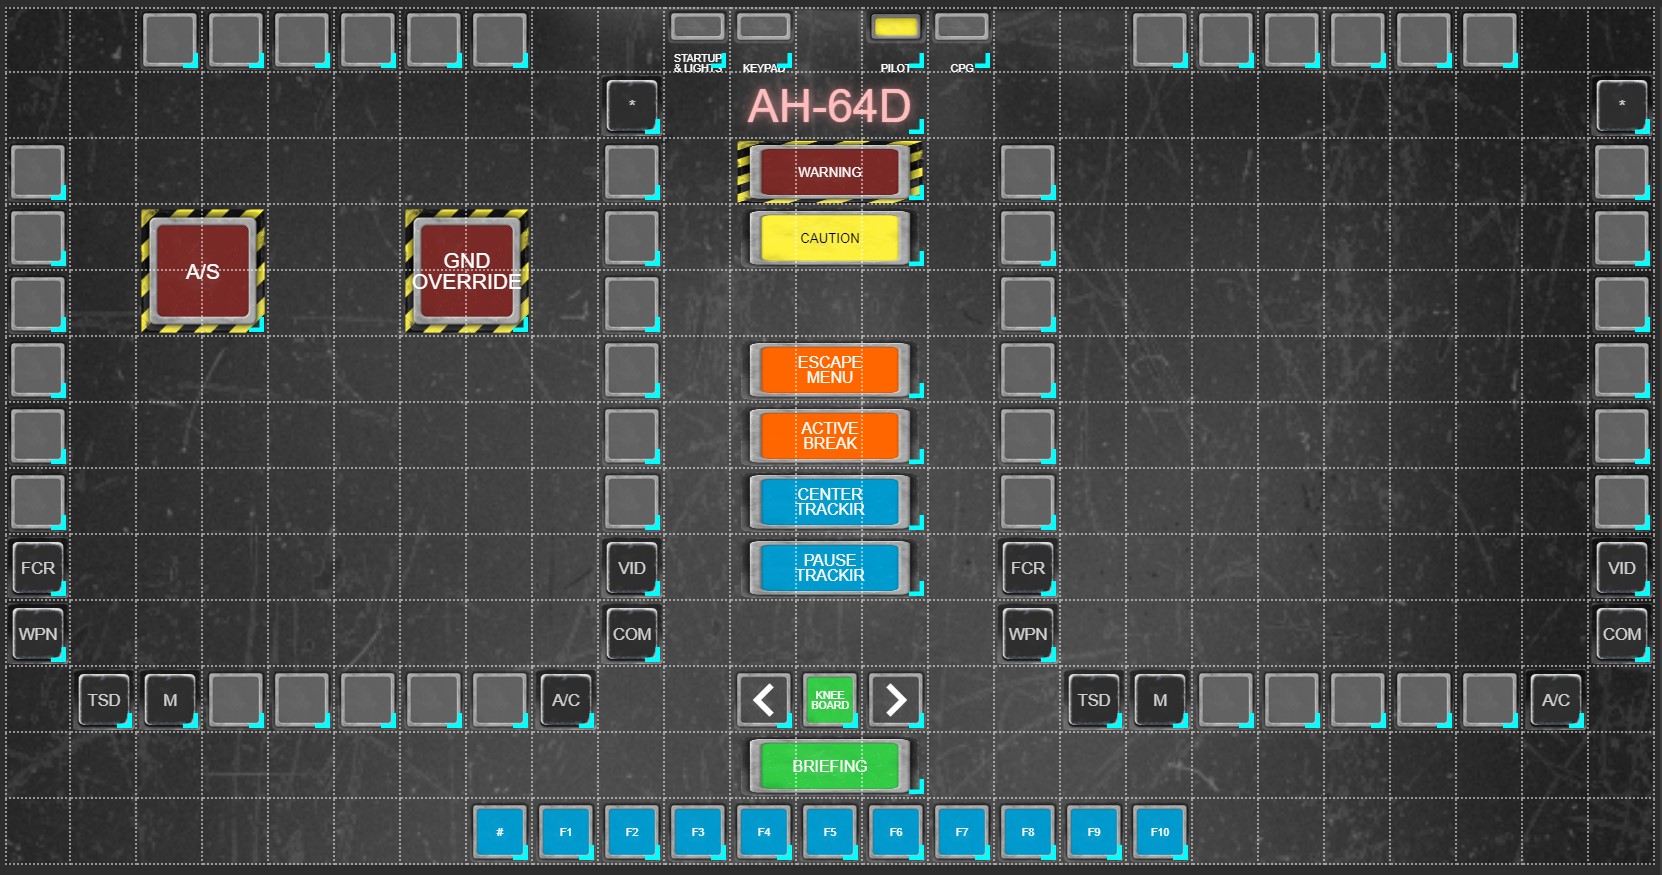Select the KEYPAD tab
The image size is (1662, 875).
[x=763, y=28]
